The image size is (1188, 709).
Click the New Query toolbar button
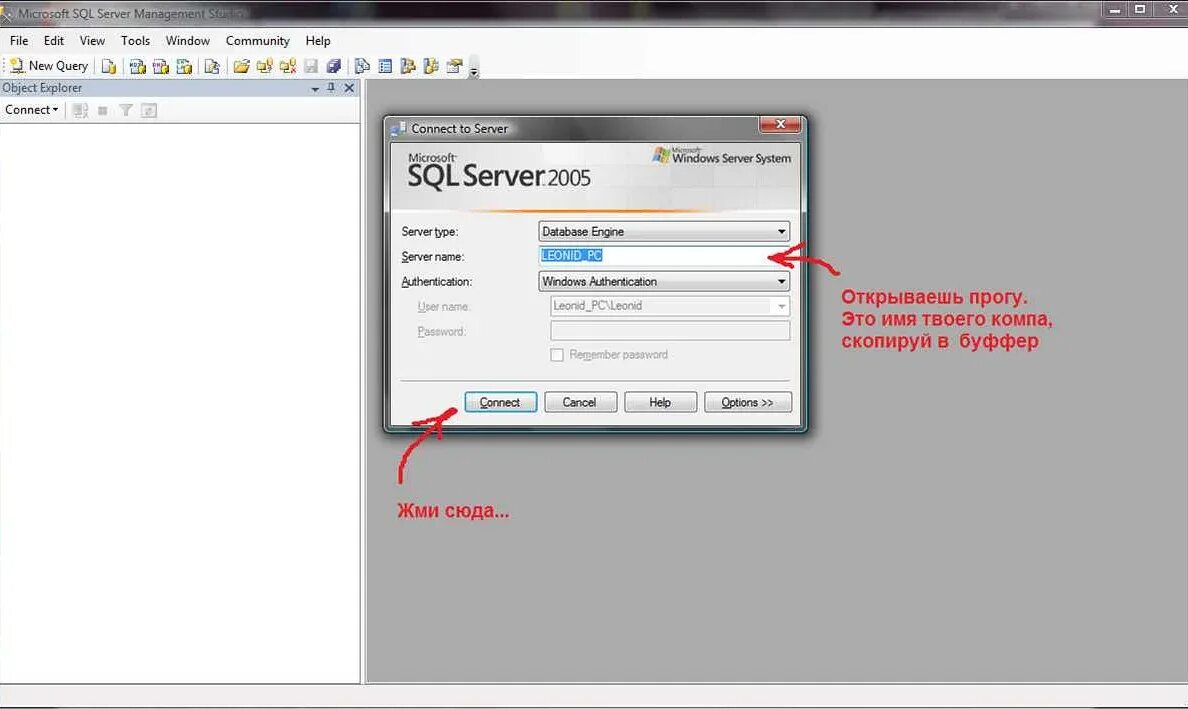[48, 66]
